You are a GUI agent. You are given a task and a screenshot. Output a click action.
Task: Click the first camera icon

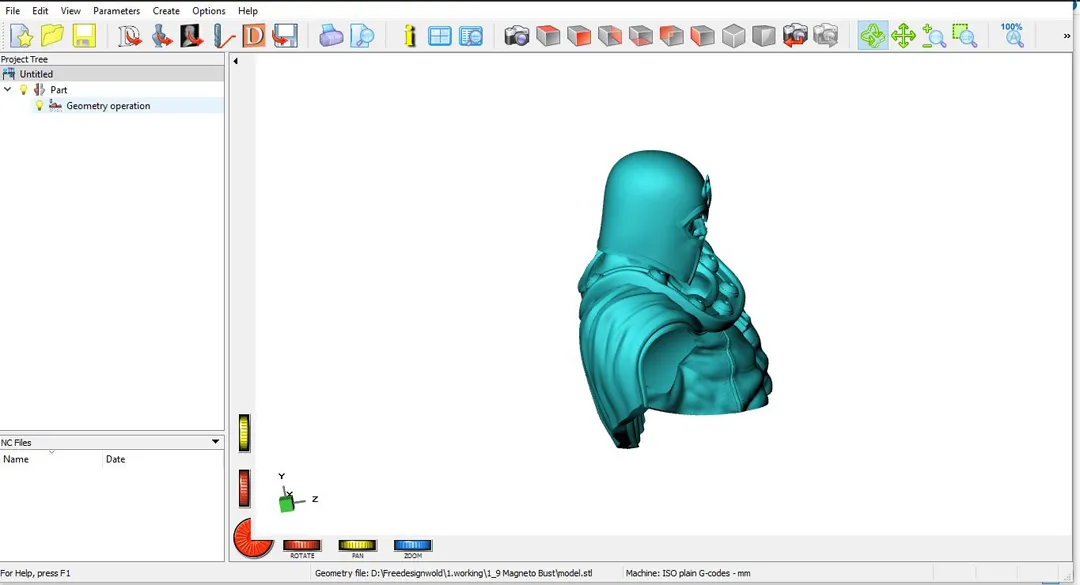click(517, 36)
